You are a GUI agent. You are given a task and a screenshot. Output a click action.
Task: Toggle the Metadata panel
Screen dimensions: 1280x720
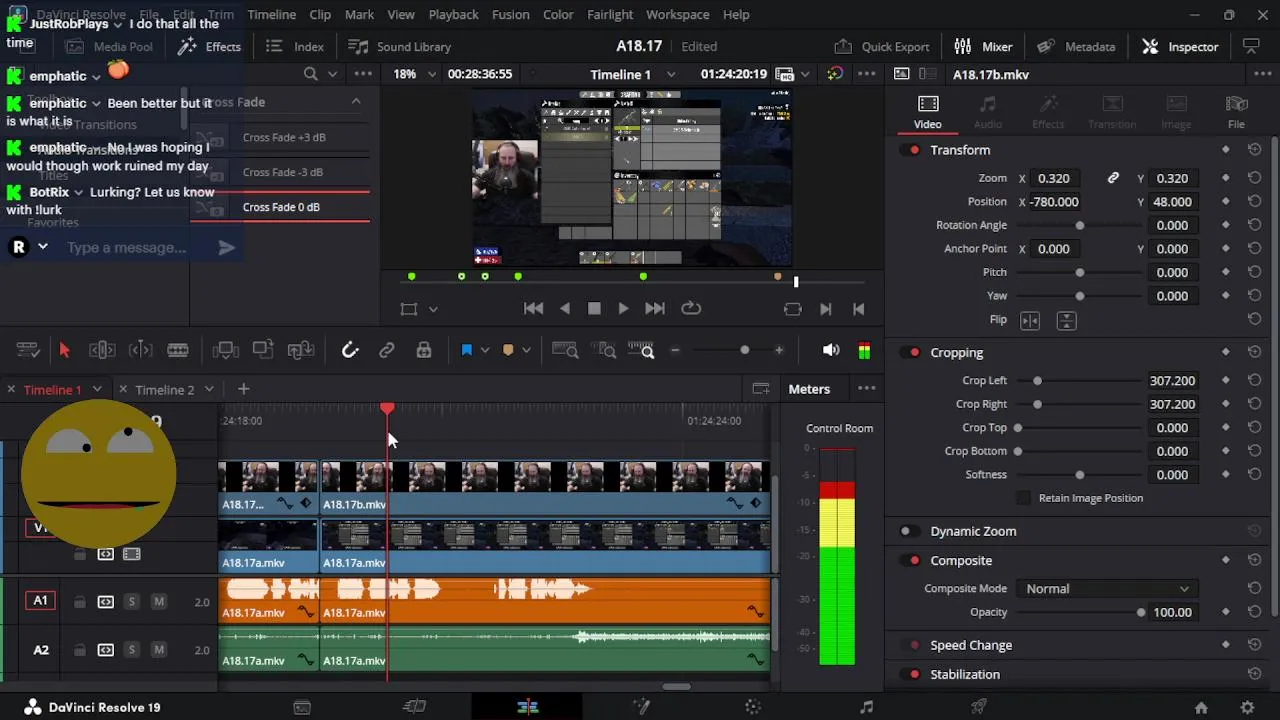click(1076, 46)
